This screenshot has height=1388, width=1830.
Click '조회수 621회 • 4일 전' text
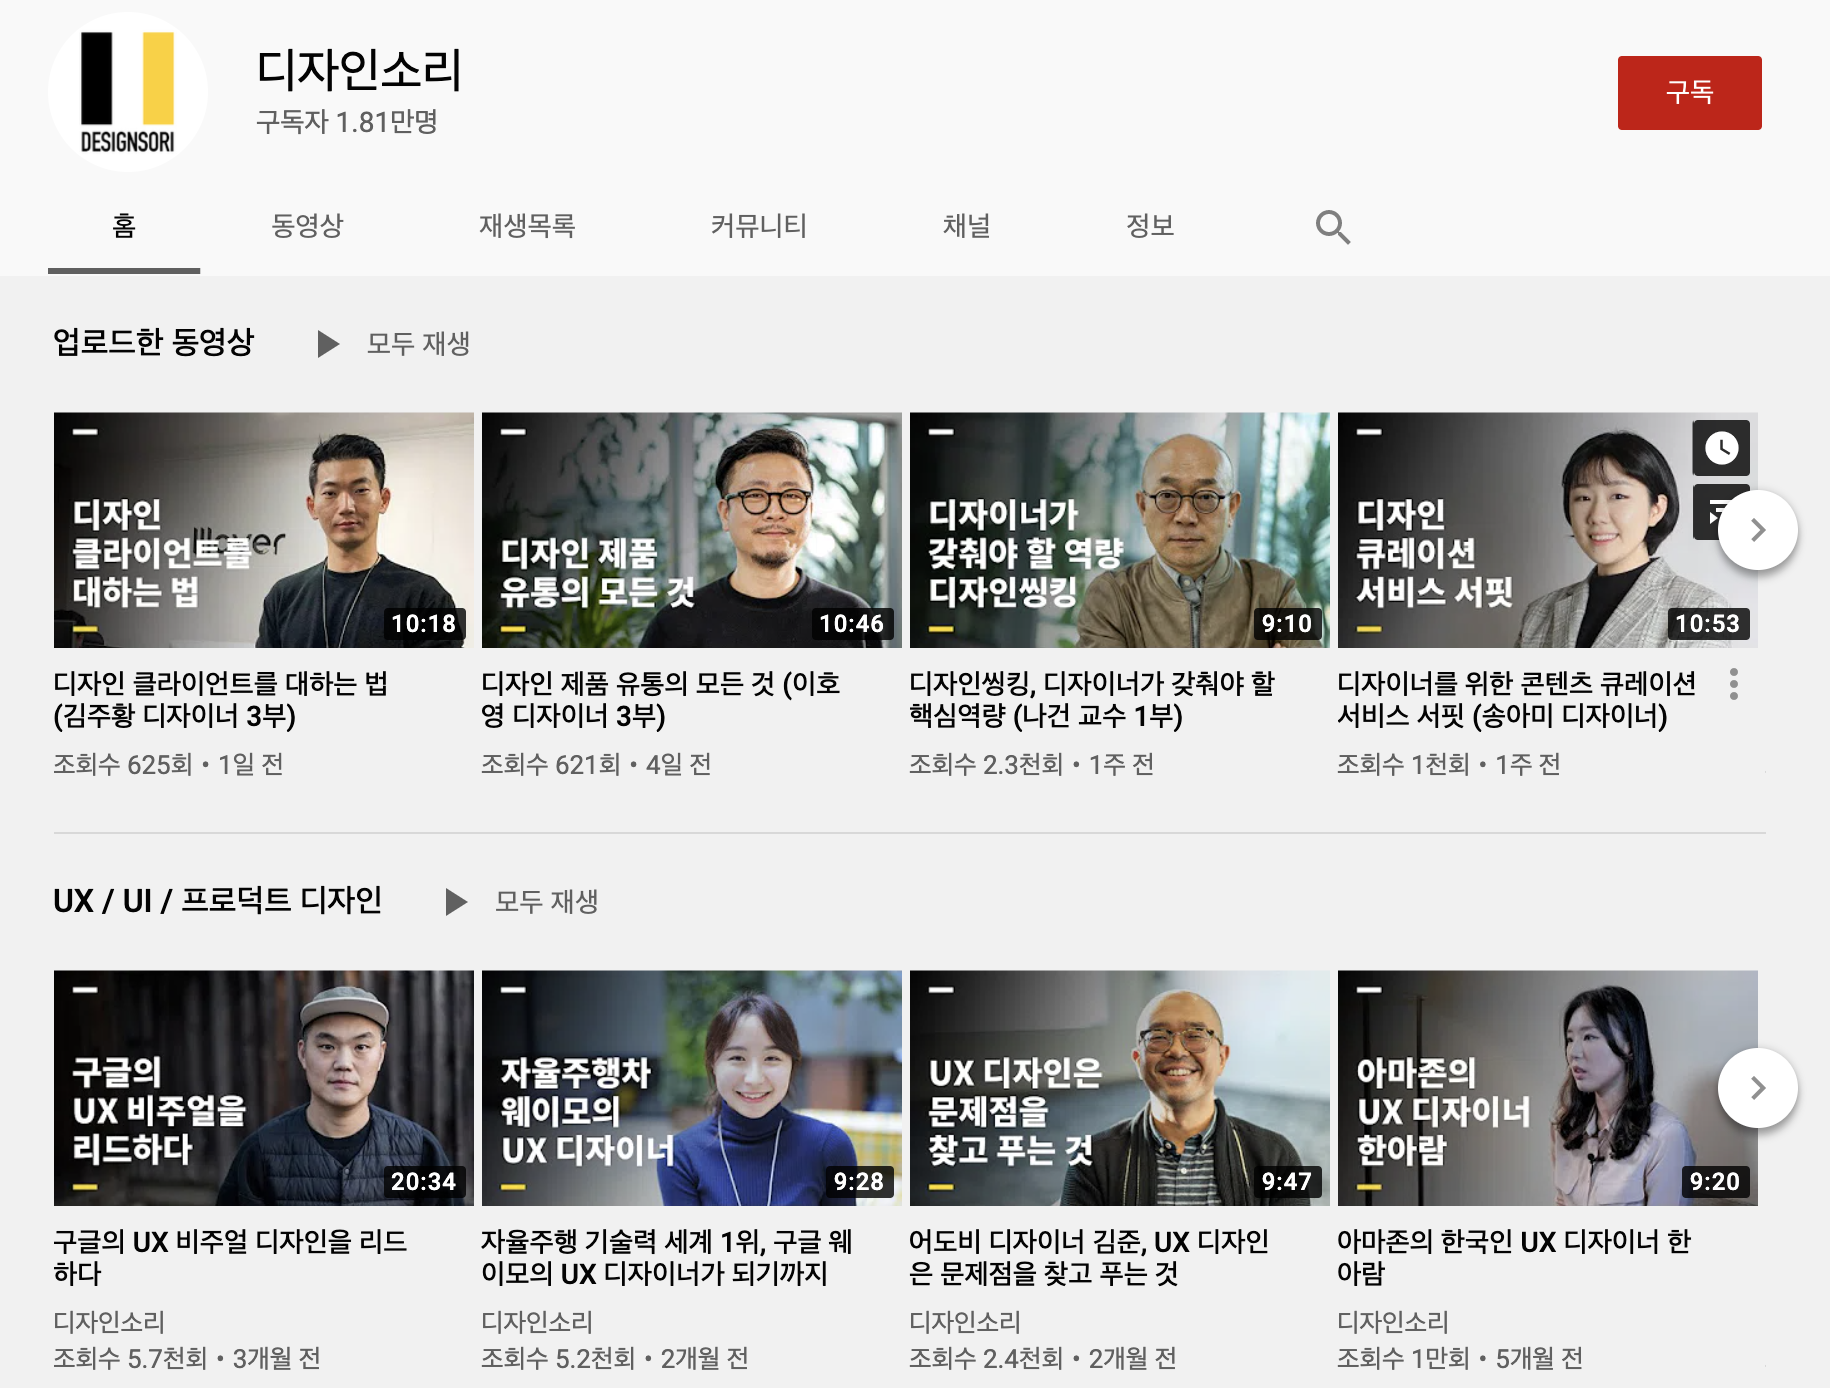596,765
